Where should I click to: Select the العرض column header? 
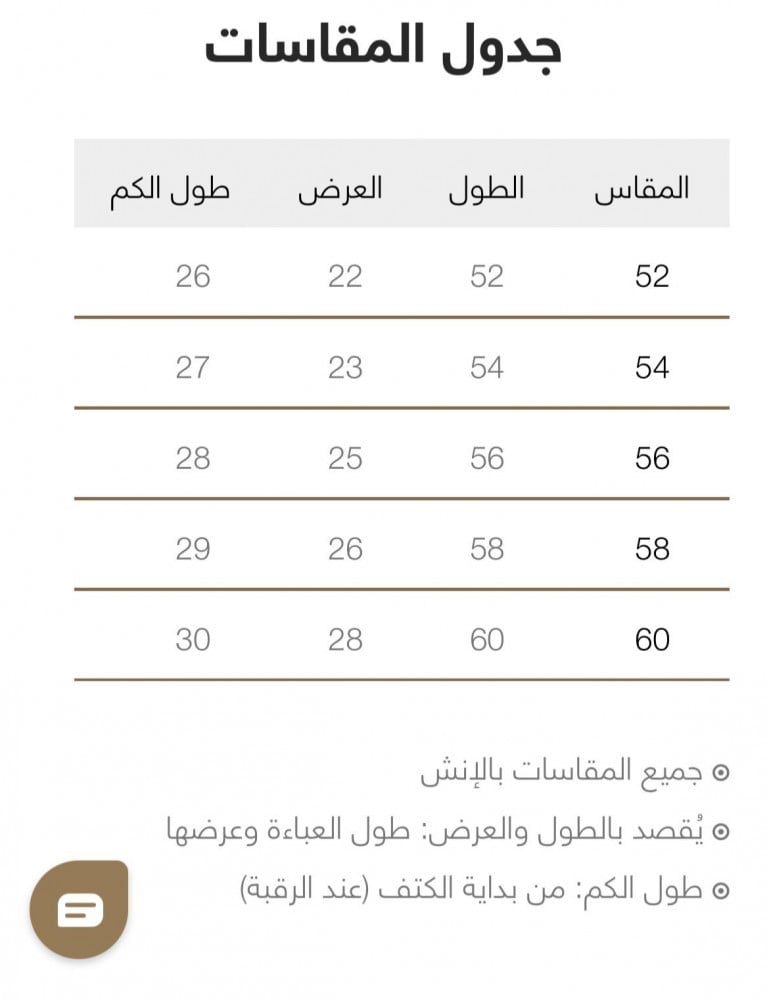[340, 188]
